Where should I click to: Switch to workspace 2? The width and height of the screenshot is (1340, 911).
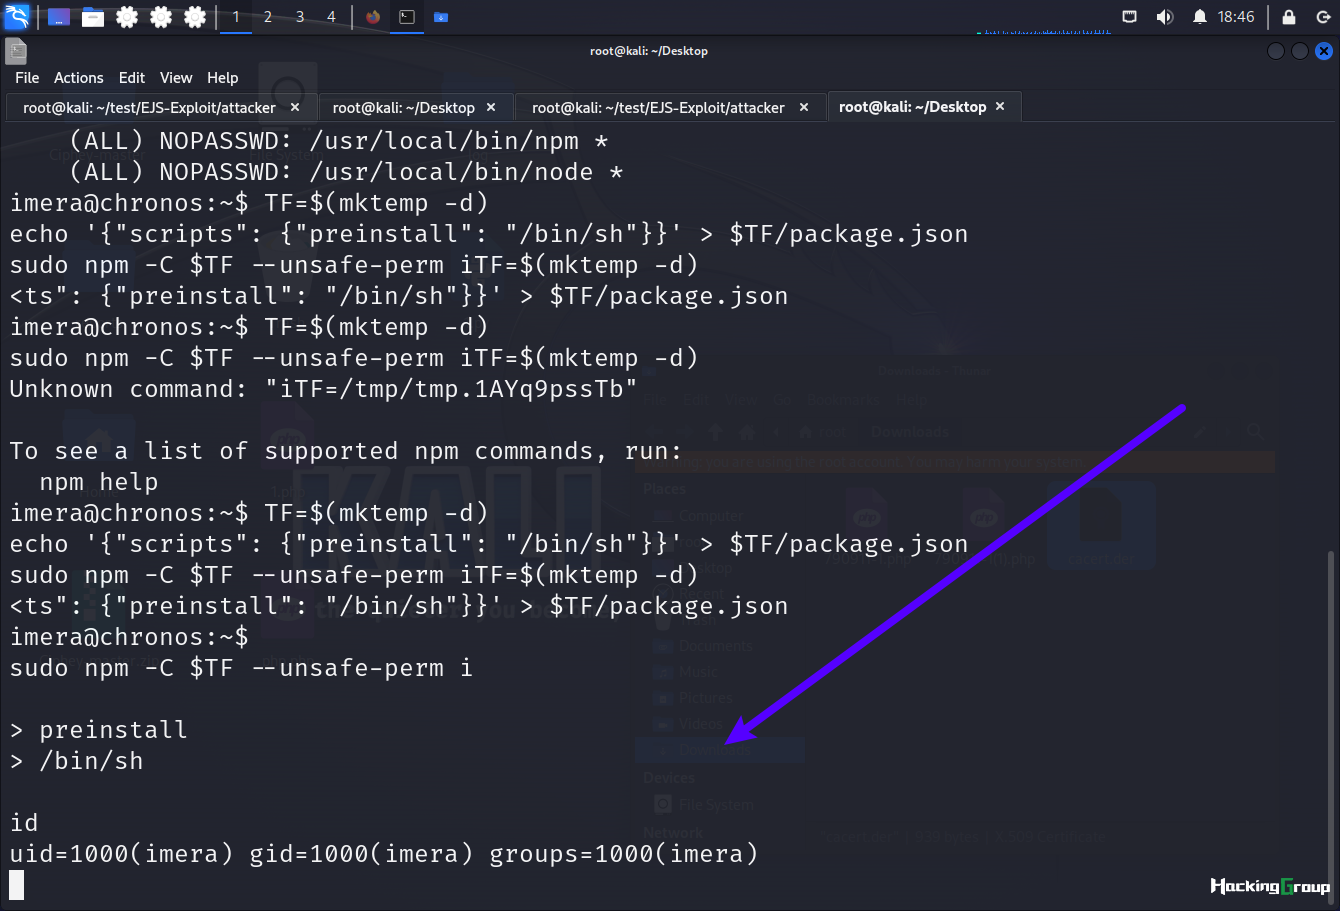[268, 17]
